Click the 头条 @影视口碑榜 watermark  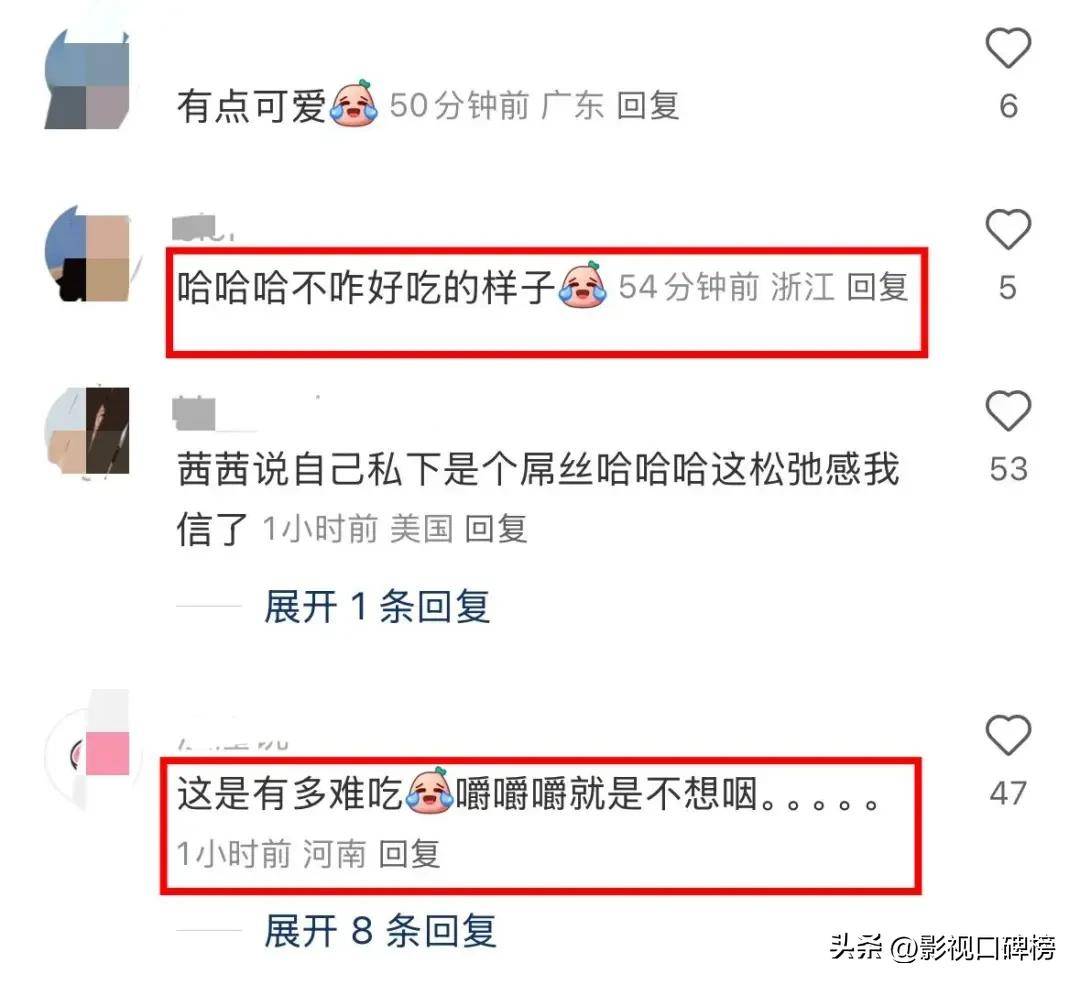(942, 948)
